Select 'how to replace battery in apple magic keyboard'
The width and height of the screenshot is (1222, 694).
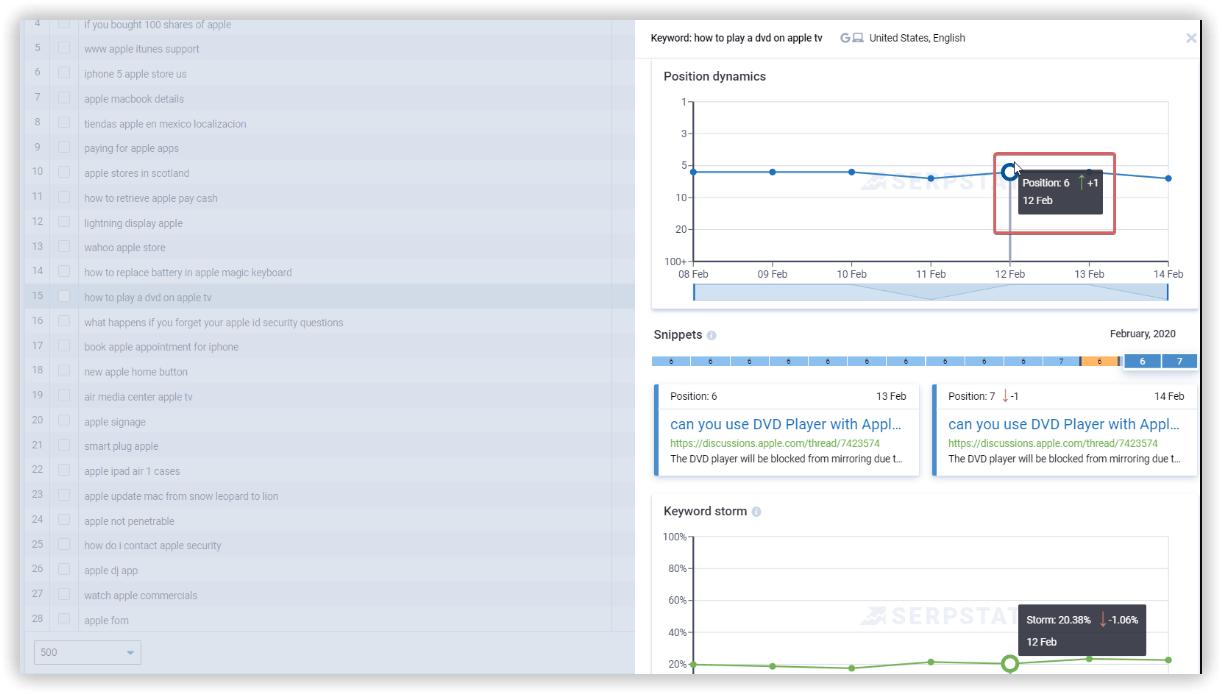pyautogui.click(x=188, y=272)
